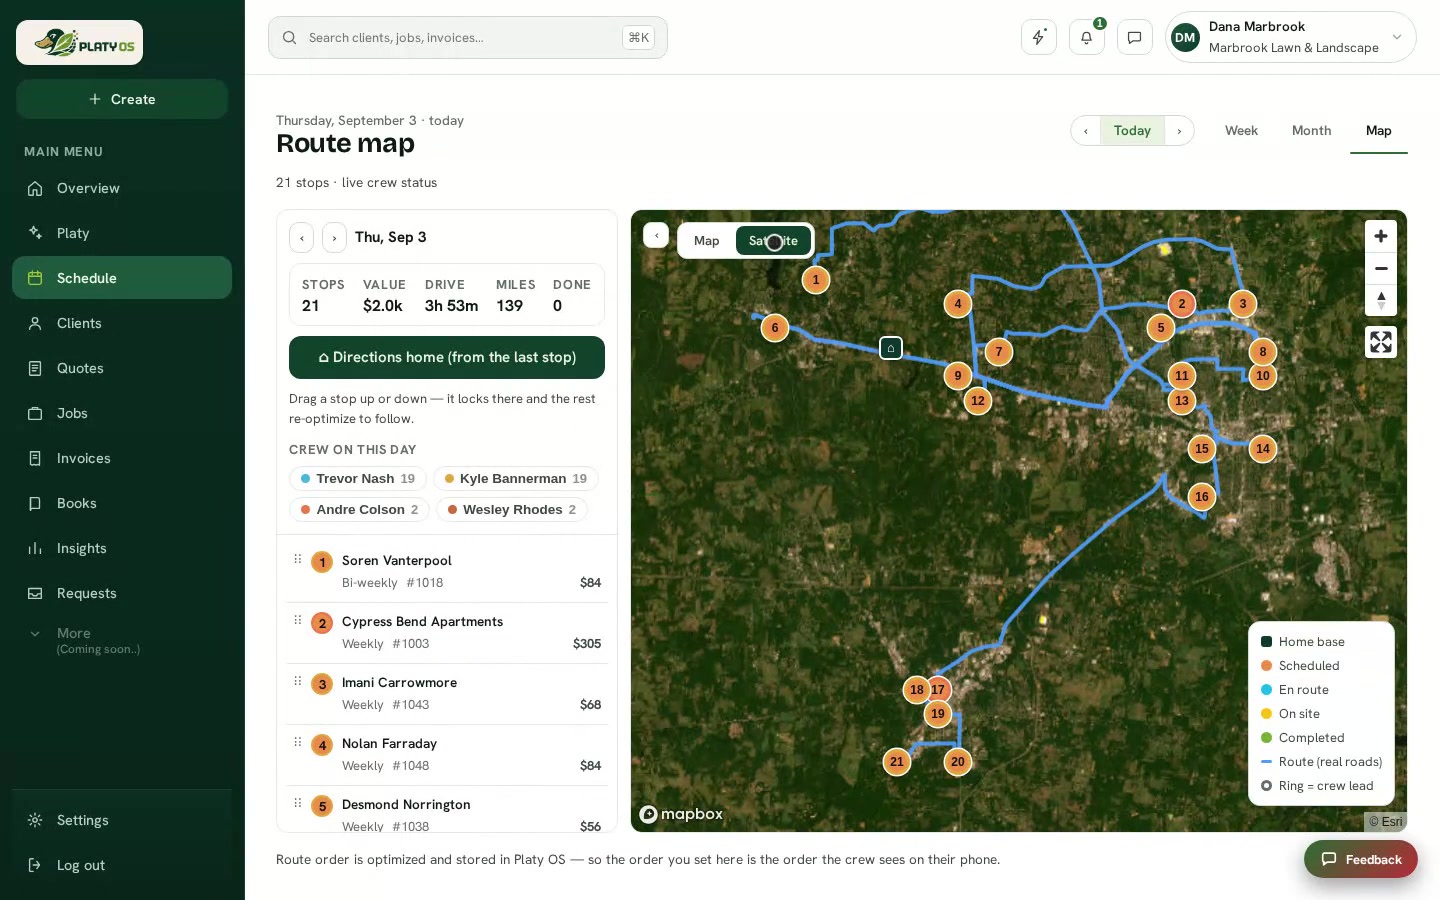Zoom out on the map
The image size is (1440, 900).
pos(1380,268)
